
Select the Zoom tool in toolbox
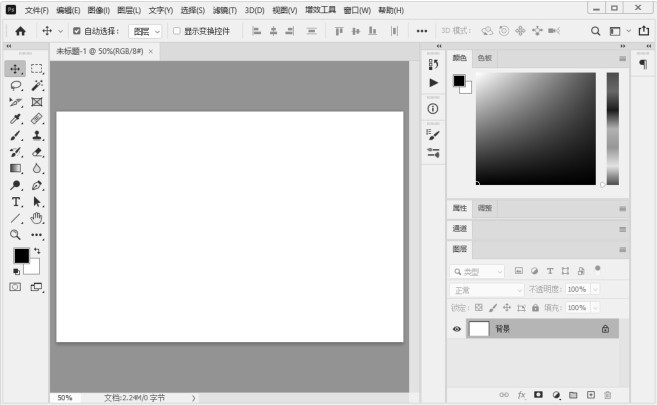click(16, 234)
